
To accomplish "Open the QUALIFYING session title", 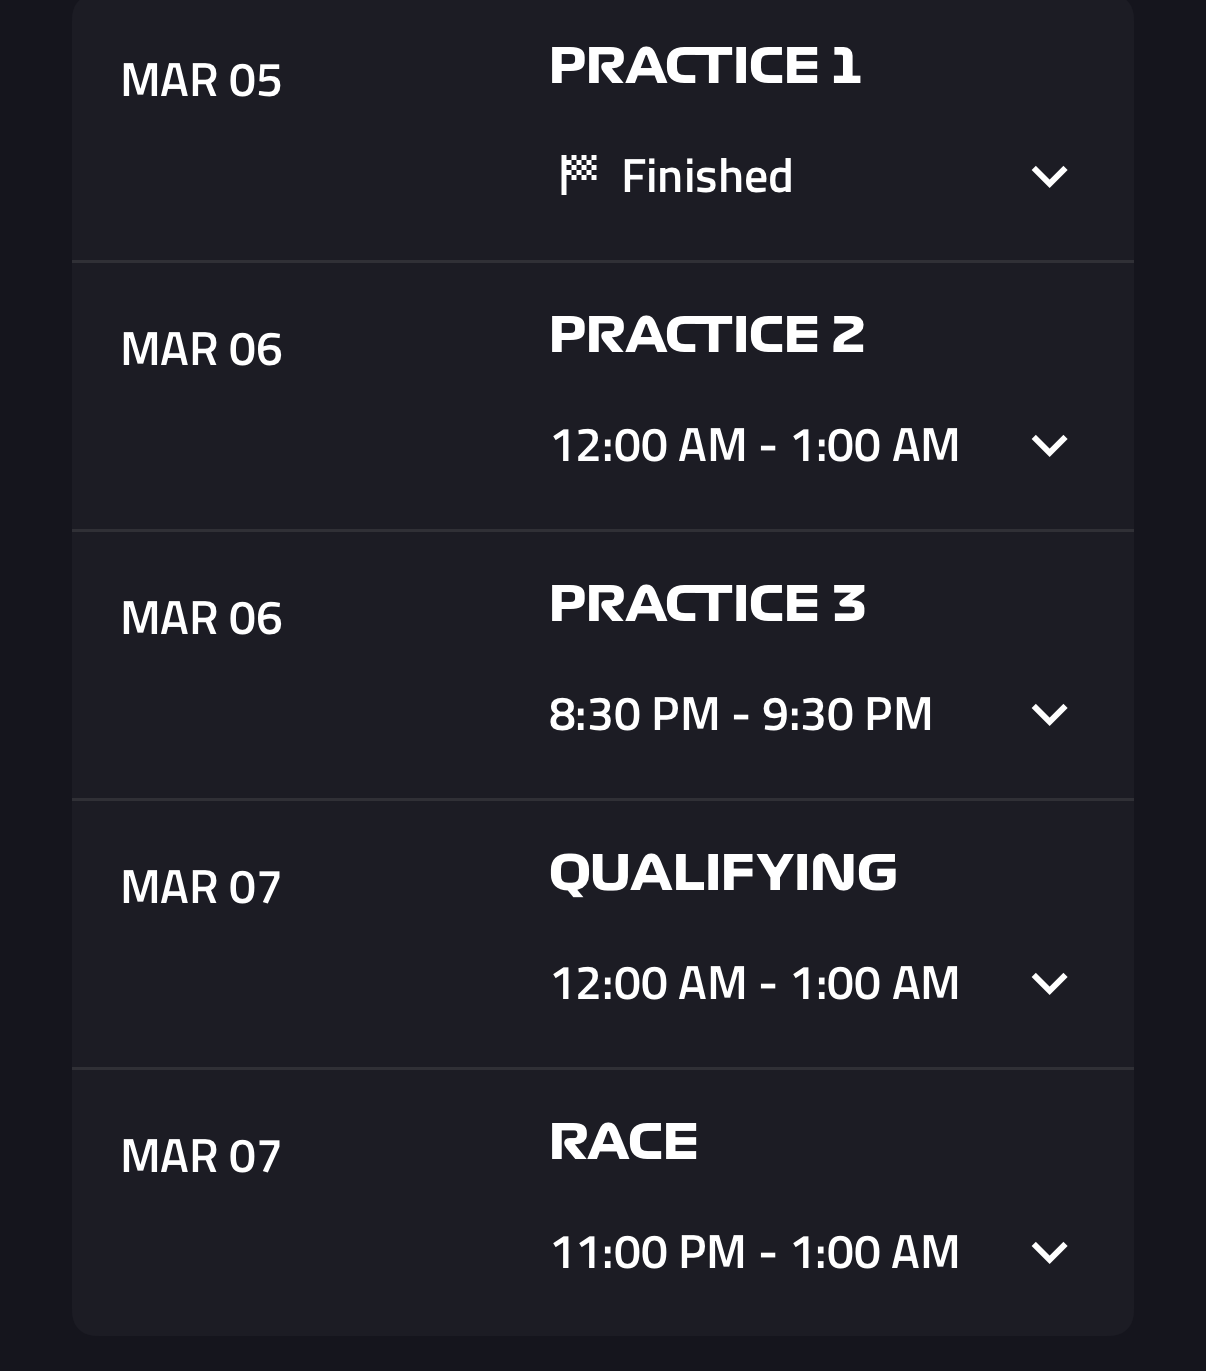I will (x=723, y=873).
